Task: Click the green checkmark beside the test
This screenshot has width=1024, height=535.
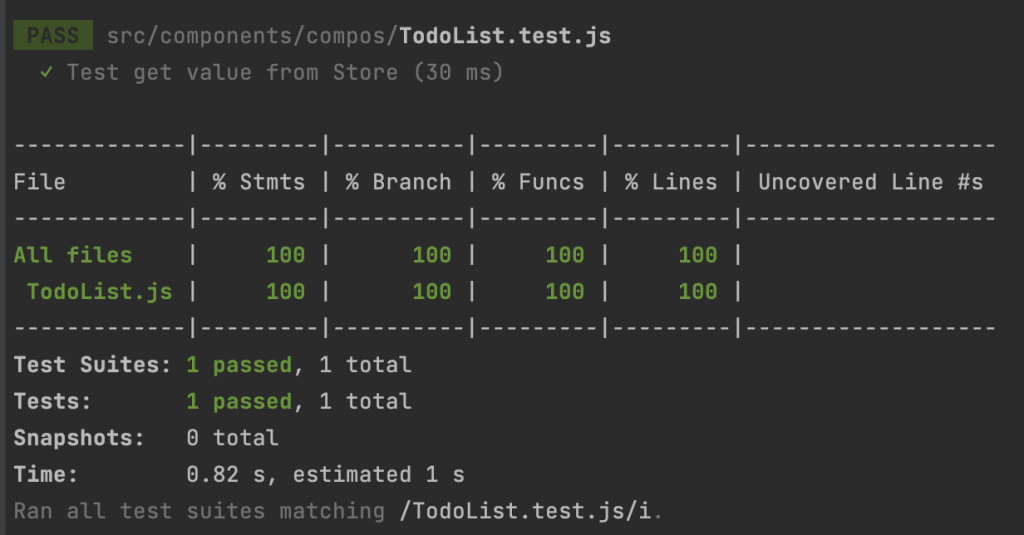Action: coord(46,72)
